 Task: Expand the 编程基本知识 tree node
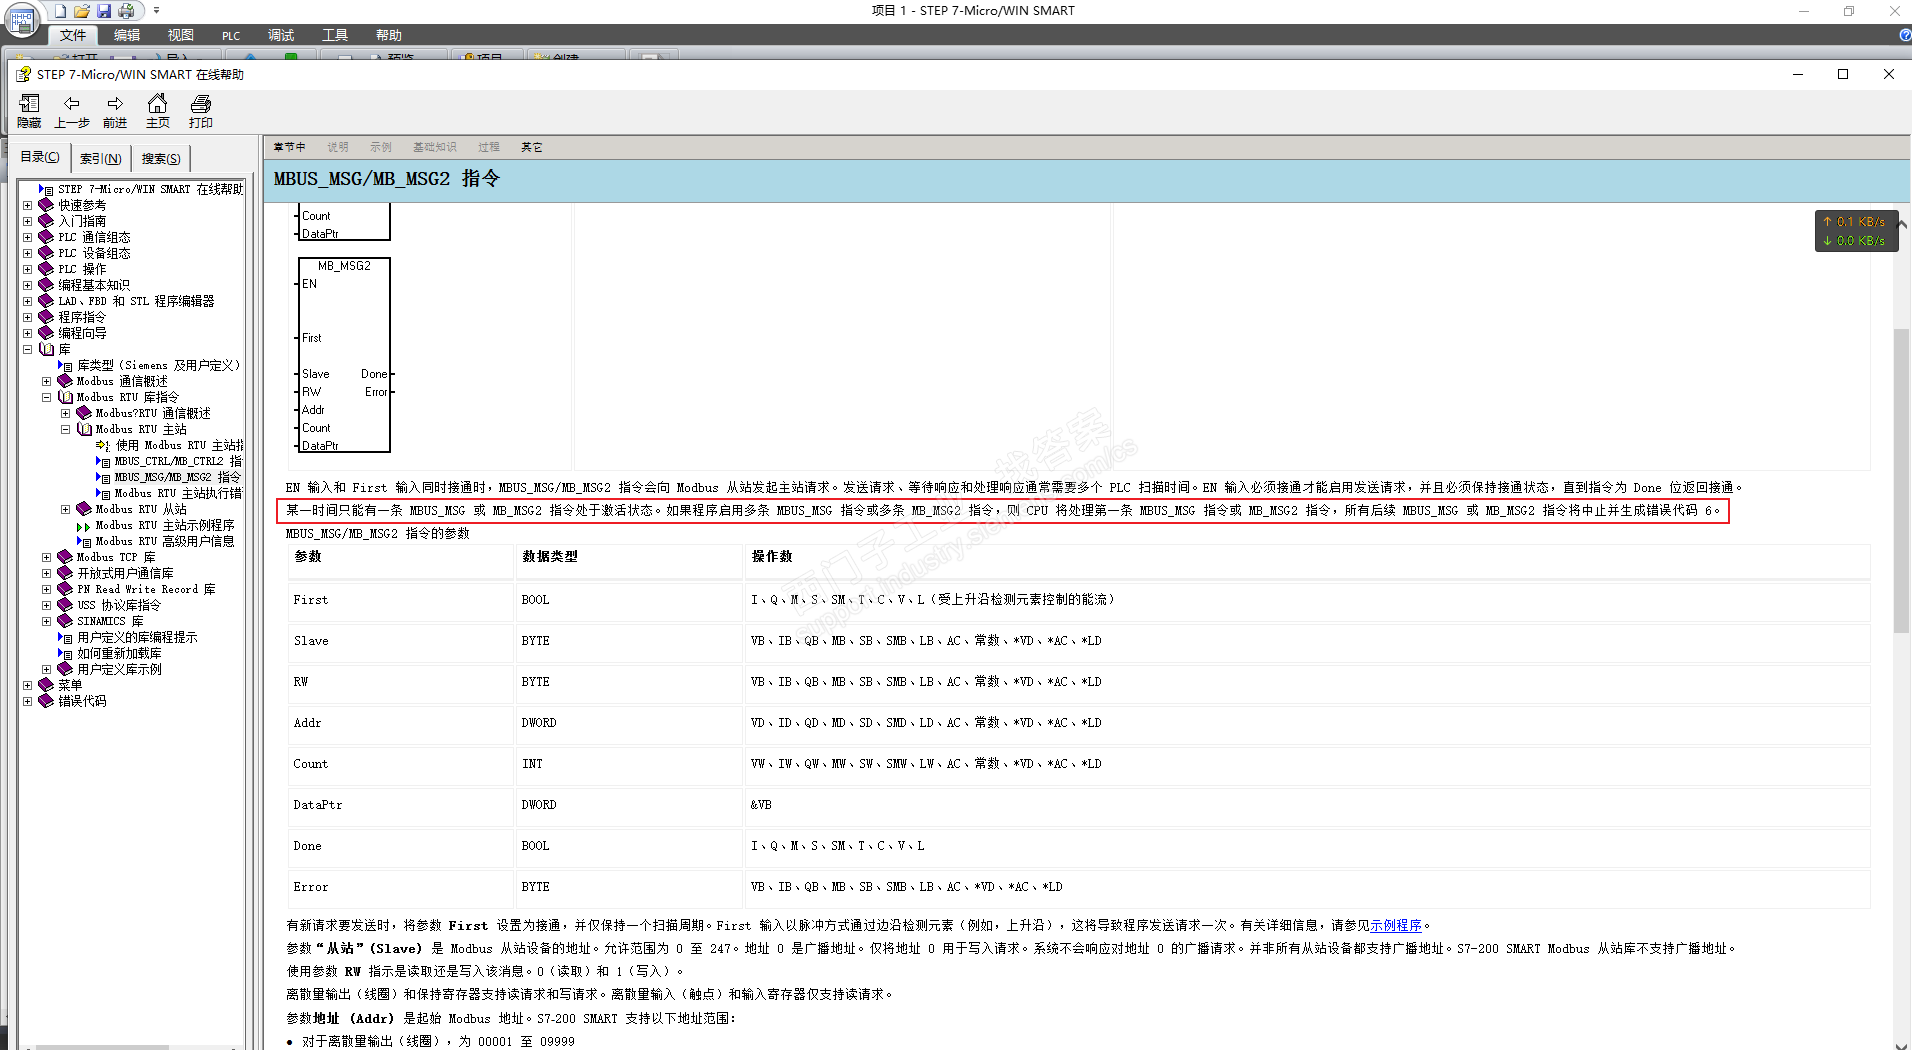[x=28, y=285]
